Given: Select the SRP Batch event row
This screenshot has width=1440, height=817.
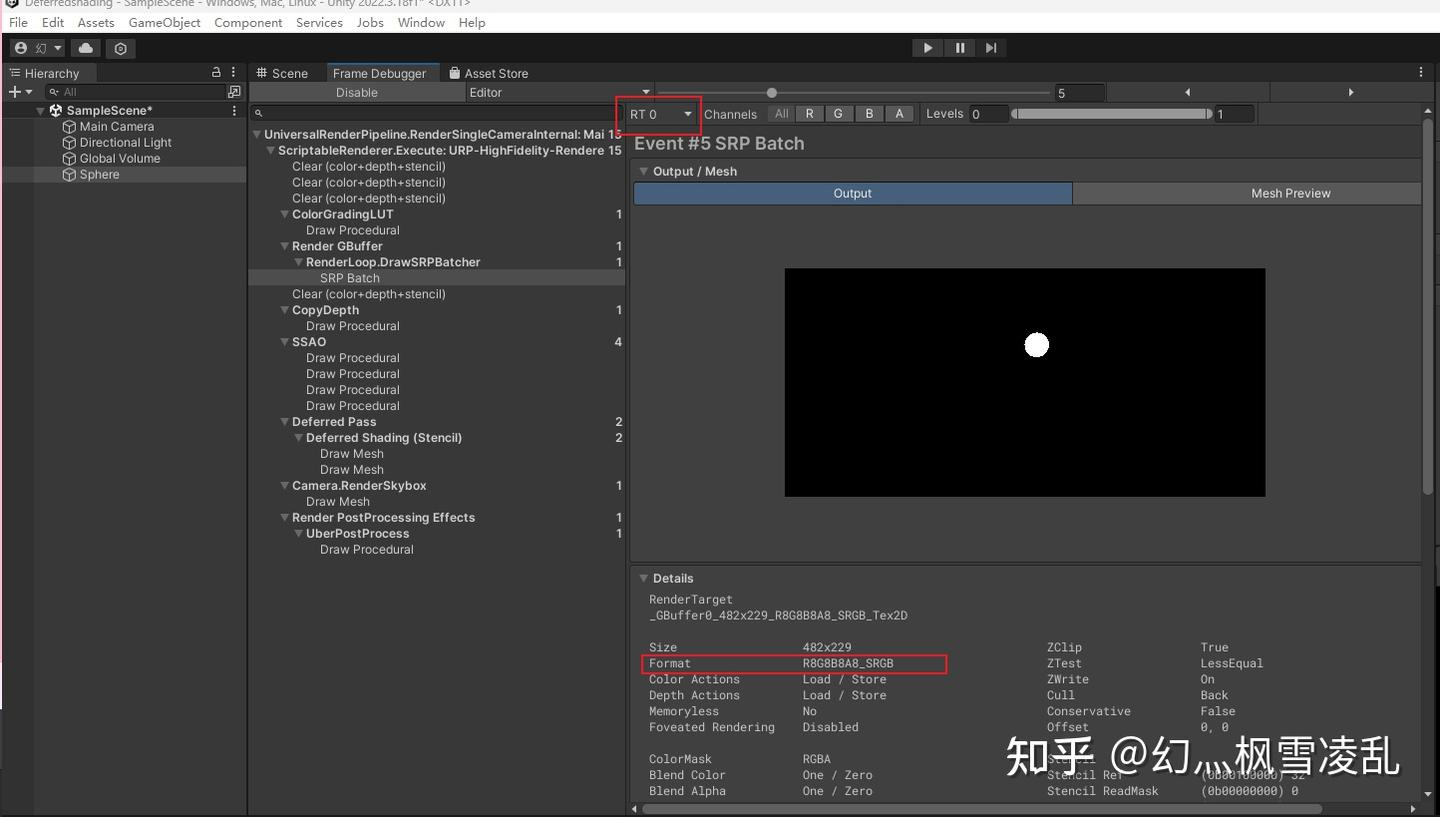Looking at the screenshot, I should pyautogui.click(x=437, y=278).
